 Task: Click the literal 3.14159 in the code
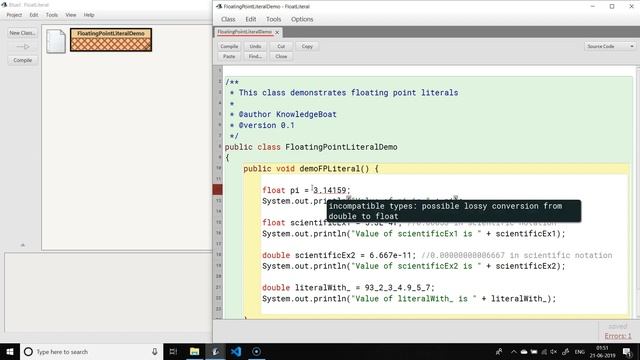tap(329, 190)
